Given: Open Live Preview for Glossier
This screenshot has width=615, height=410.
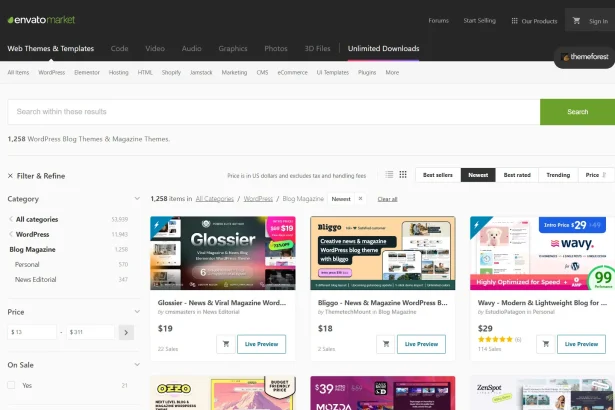Looking at the screenshot, I should pos(261,344).
